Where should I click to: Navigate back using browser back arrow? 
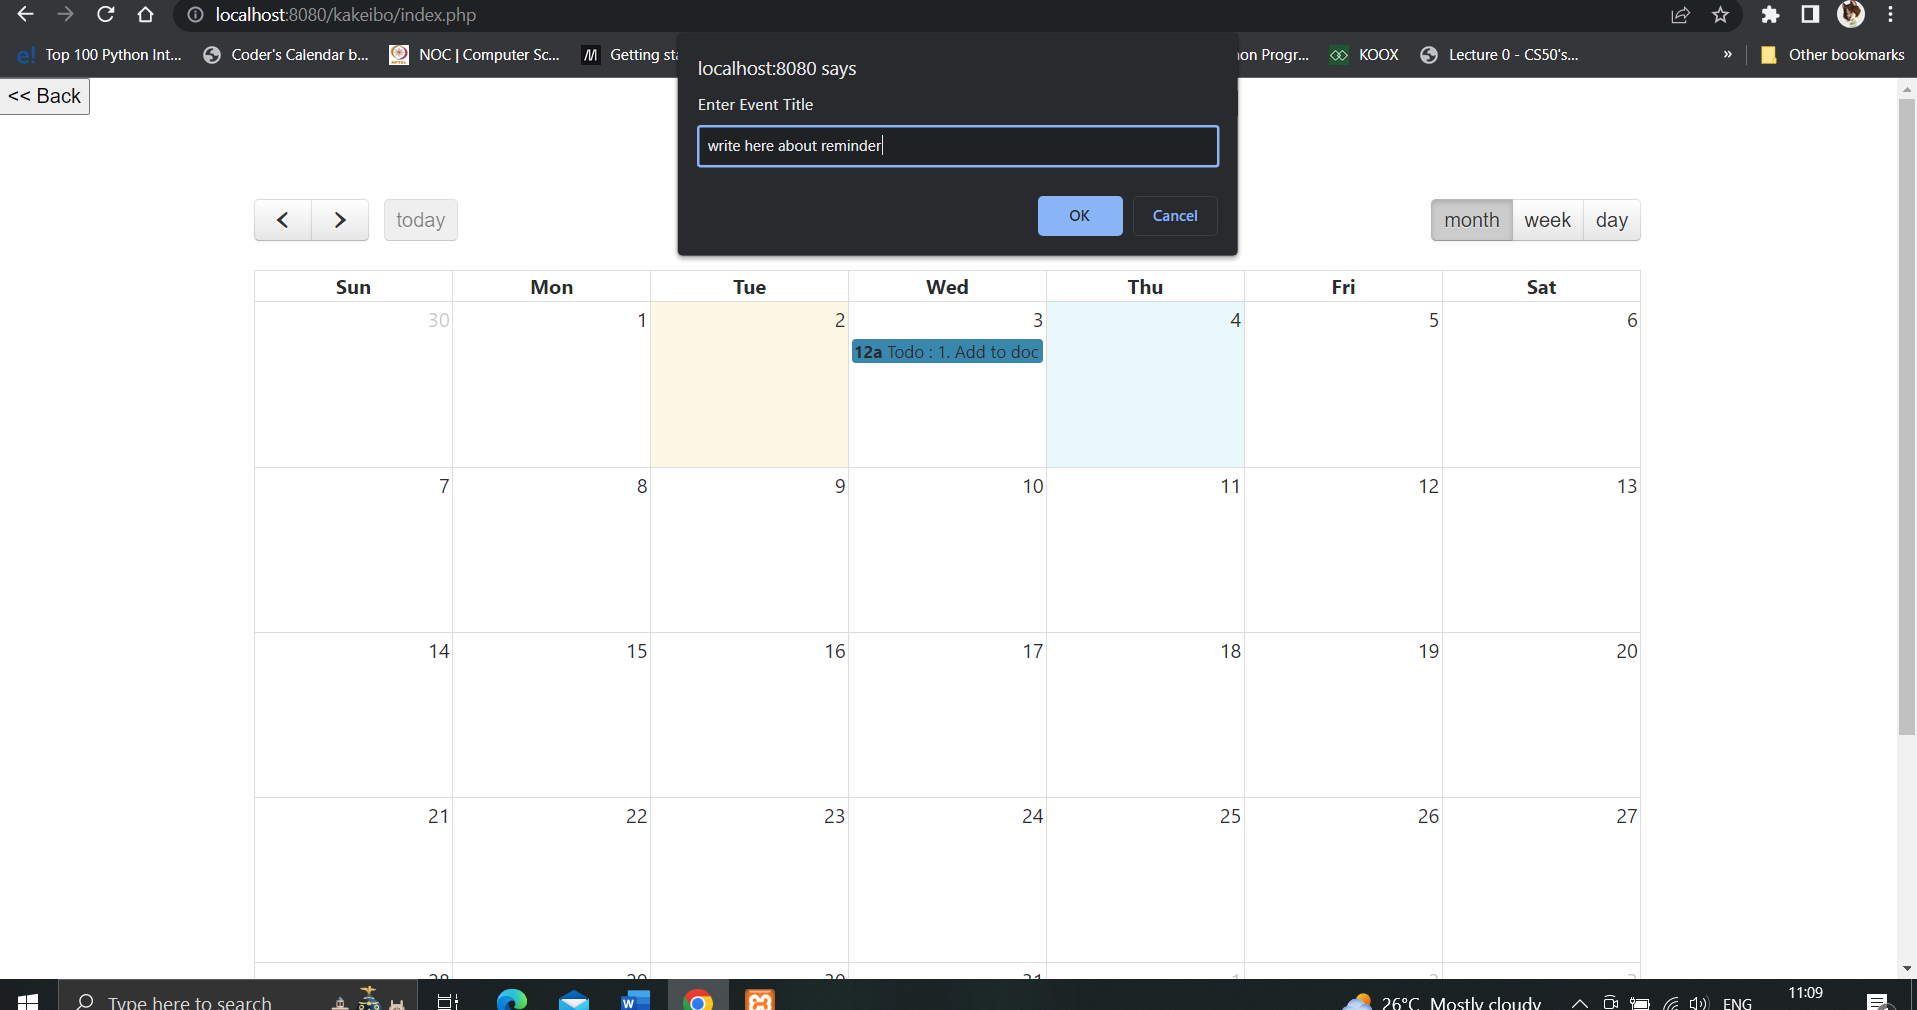click(x=26, y=15)
